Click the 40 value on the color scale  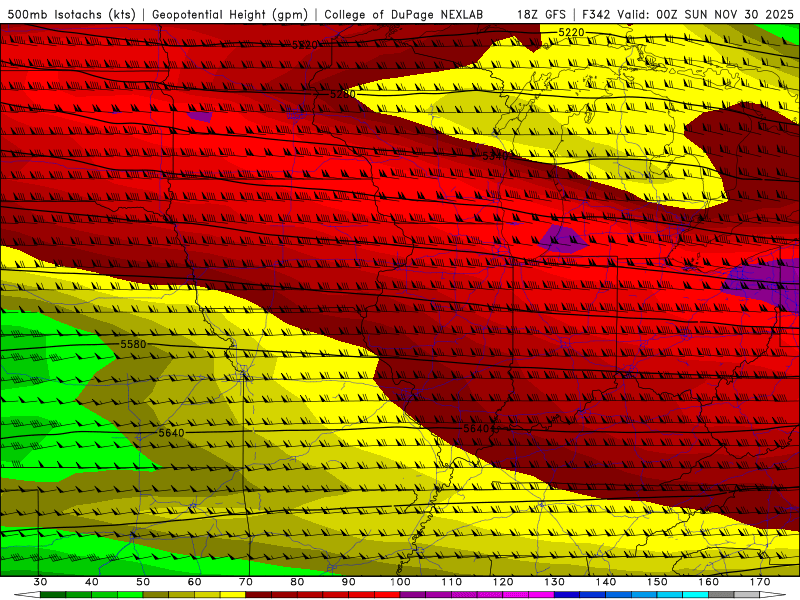(92, 582)
